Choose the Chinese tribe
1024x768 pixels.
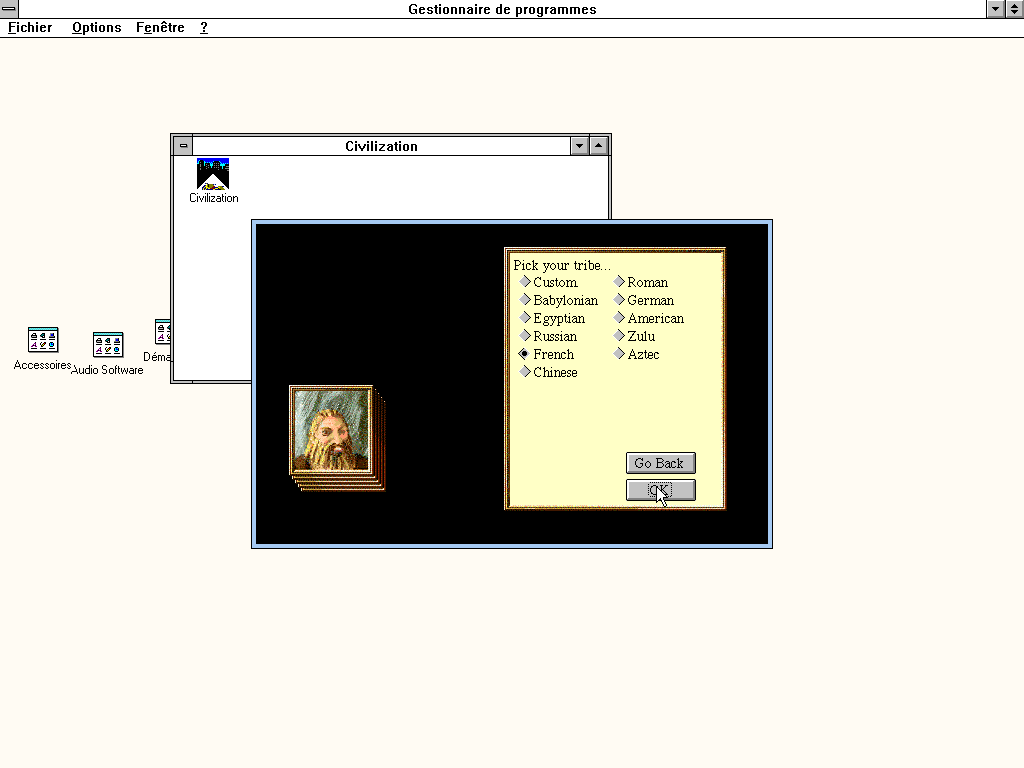click(549, 372)
